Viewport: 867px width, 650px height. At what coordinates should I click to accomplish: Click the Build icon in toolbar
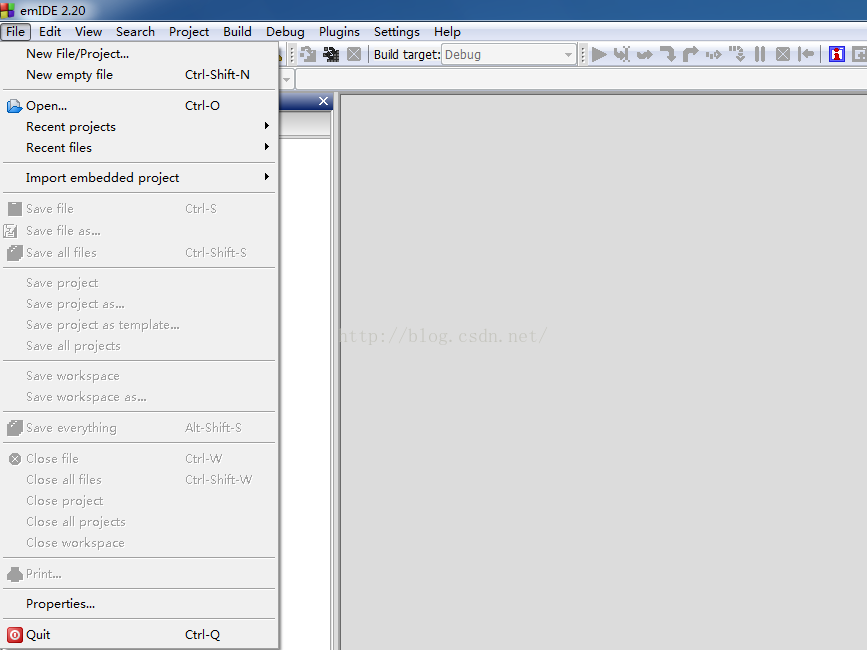pos(308,54)
